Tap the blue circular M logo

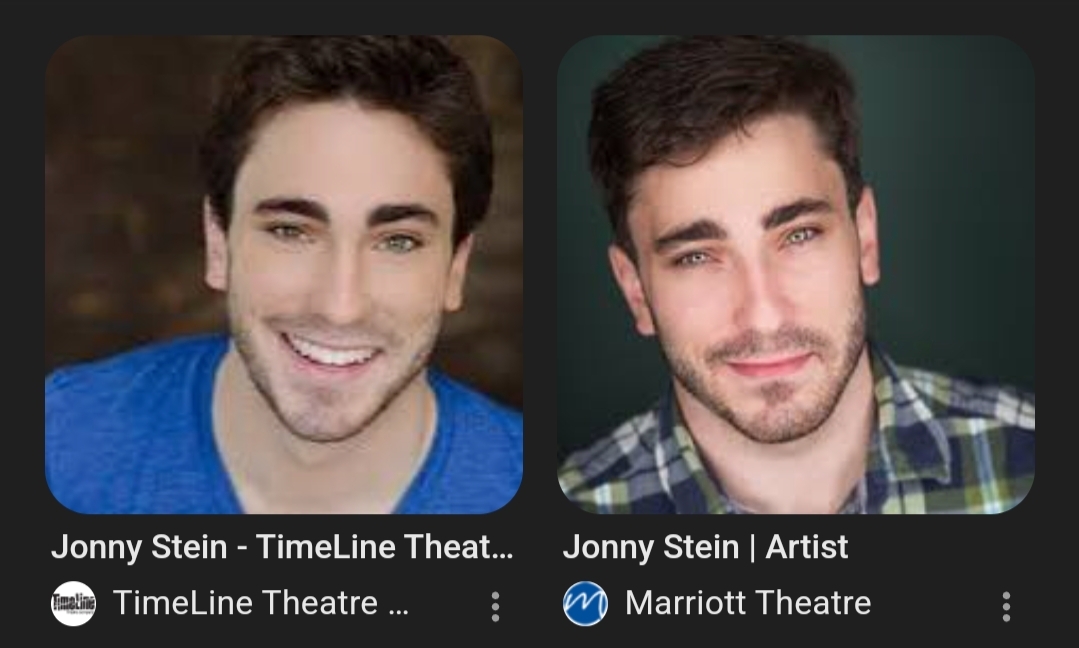(585, 603)
